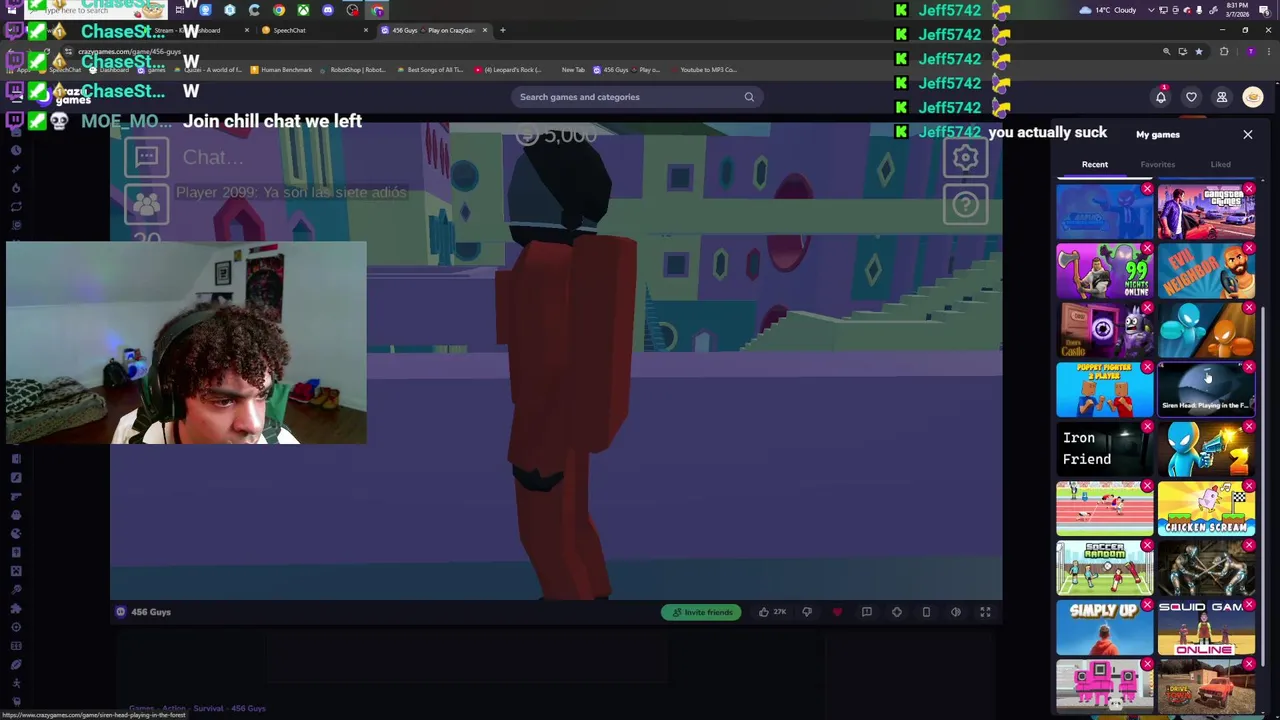Remove 99 Nights Online from recent
Screen dimensions: 1280x720
click(x=1147, y=249)
